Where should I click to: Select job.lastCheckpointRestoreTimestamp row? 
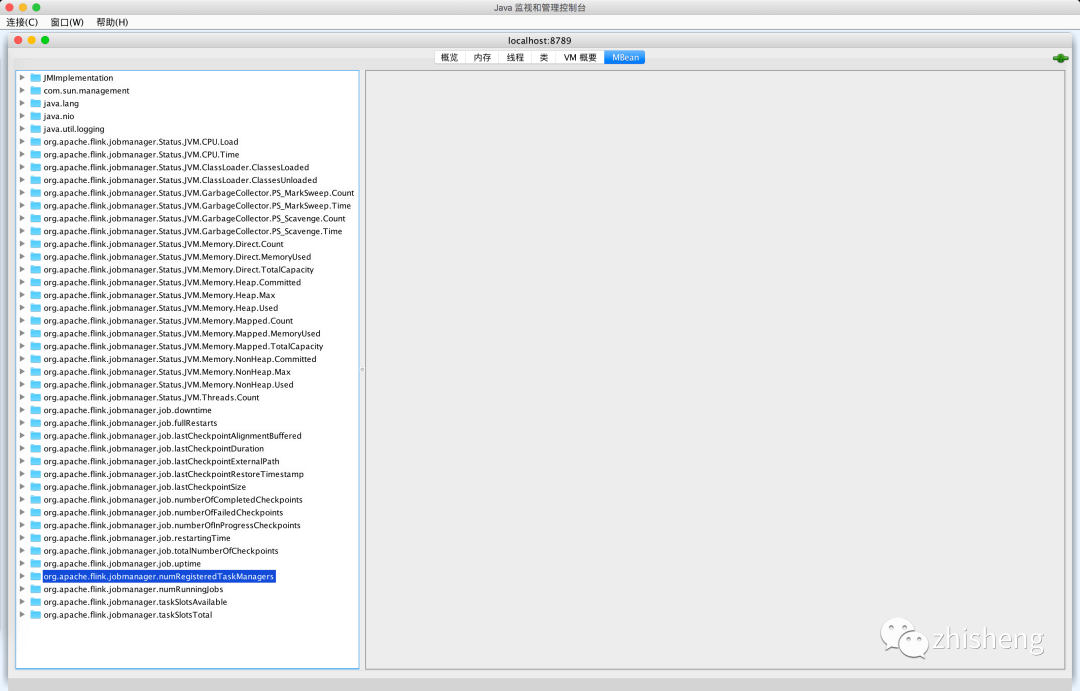point(174,474)
